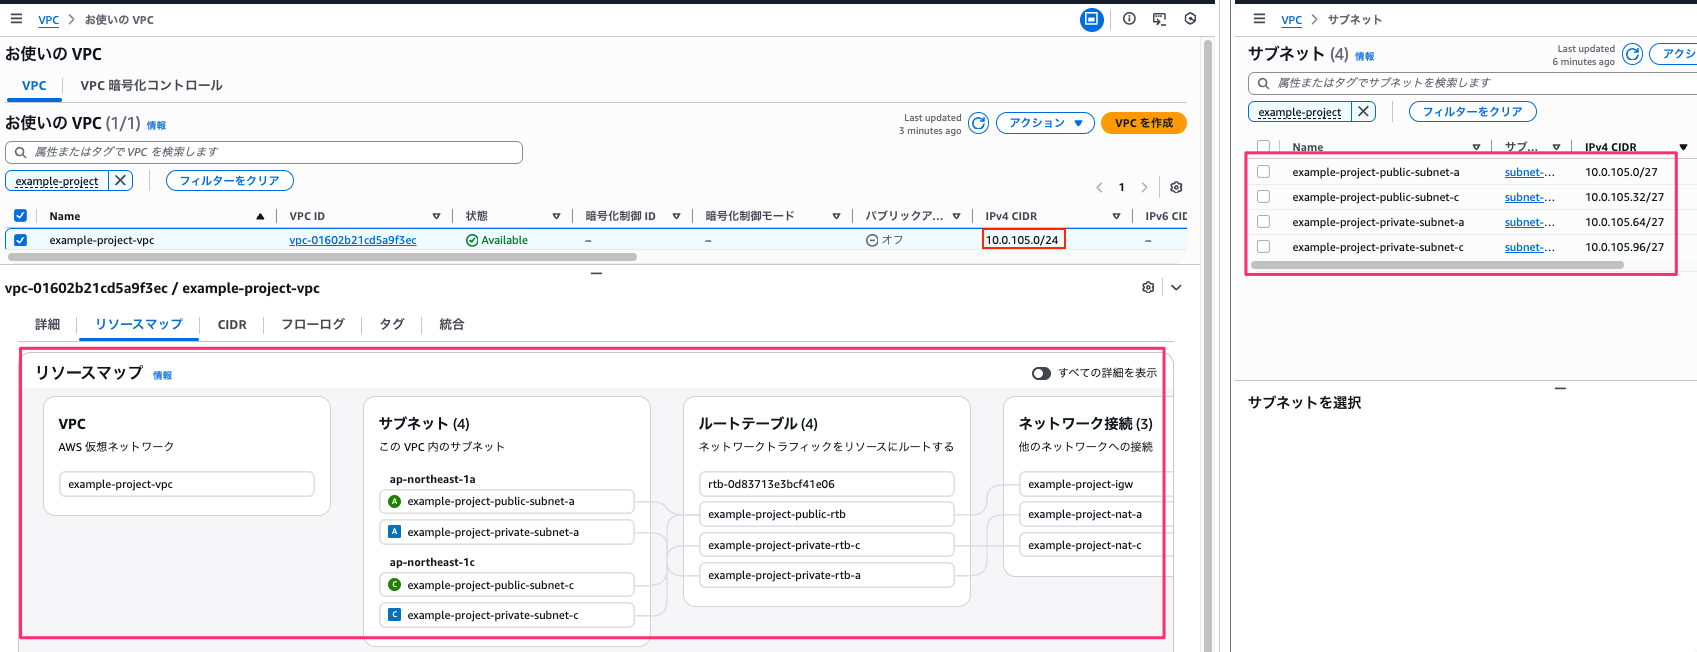Open VPC table preferences gear

click(1176, 187)
